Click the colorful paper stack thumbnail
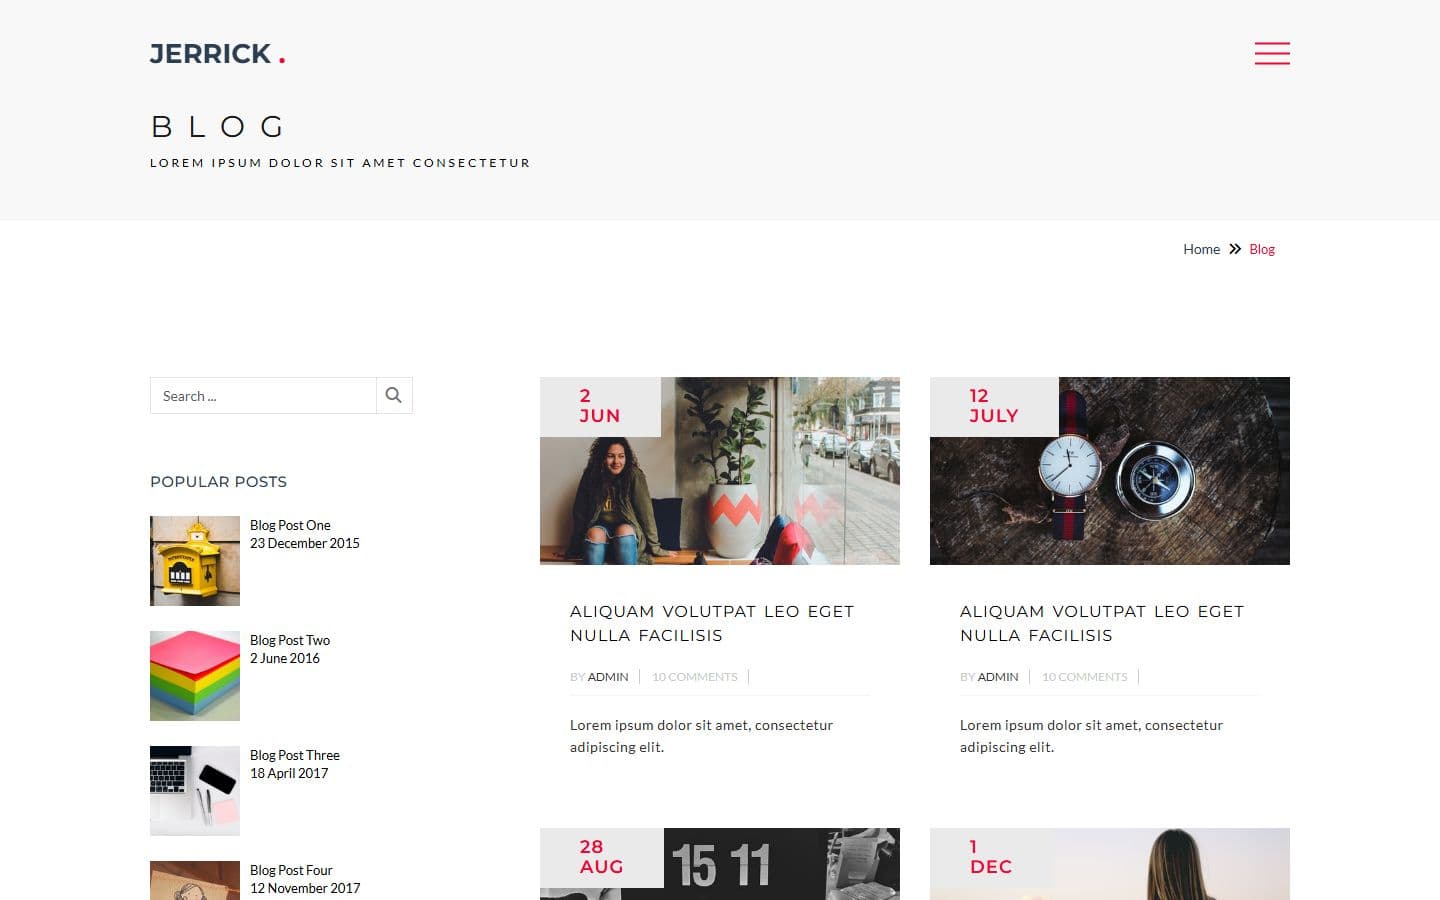This screenshot has width=1440, height=900. (x=195, y=676)
